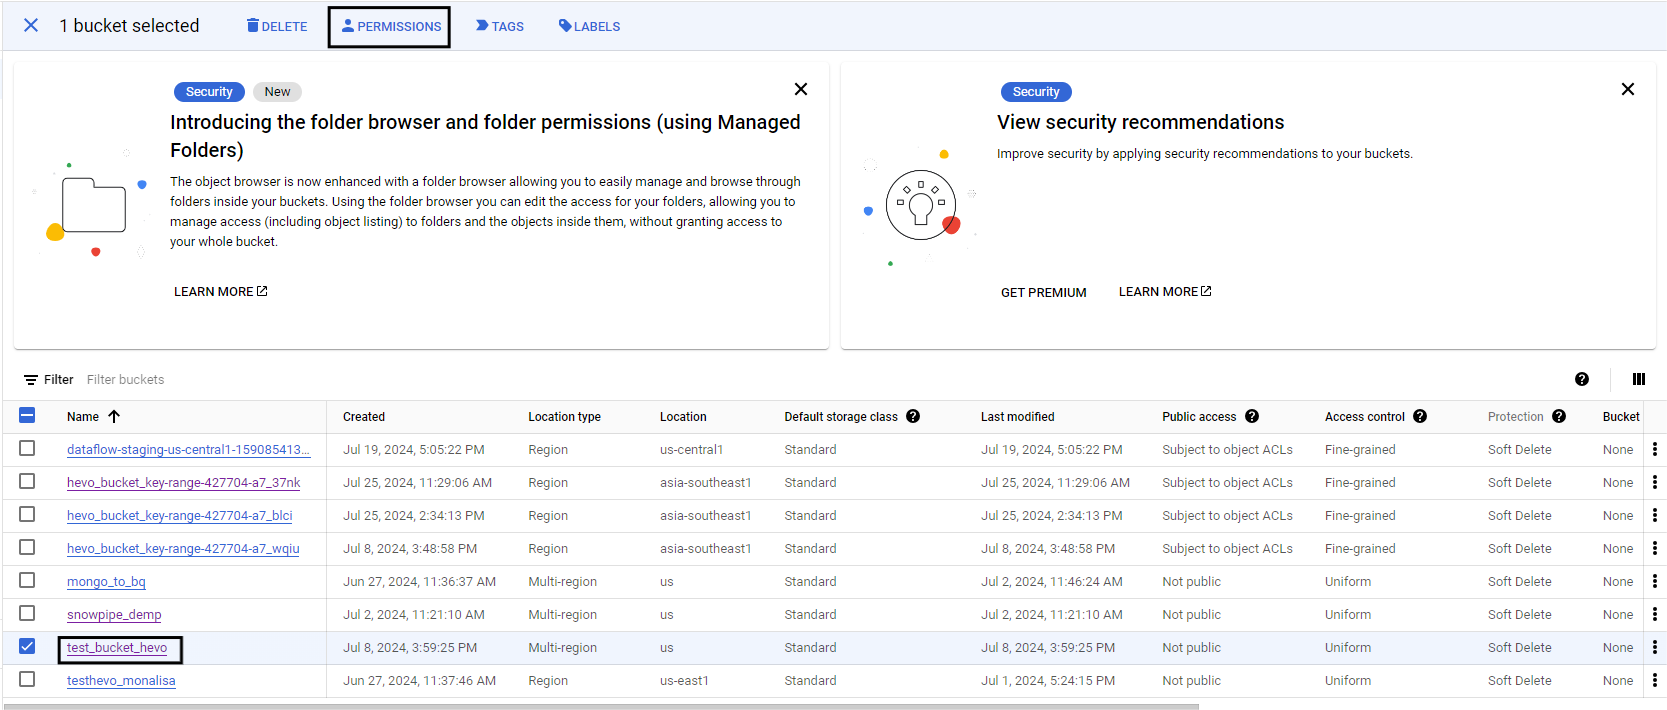The height and width of the screenshot is (710, 1667).
Task: Click the horizontal scrollbar under the table
Action: pyautogui.click(x=600, y=706)
